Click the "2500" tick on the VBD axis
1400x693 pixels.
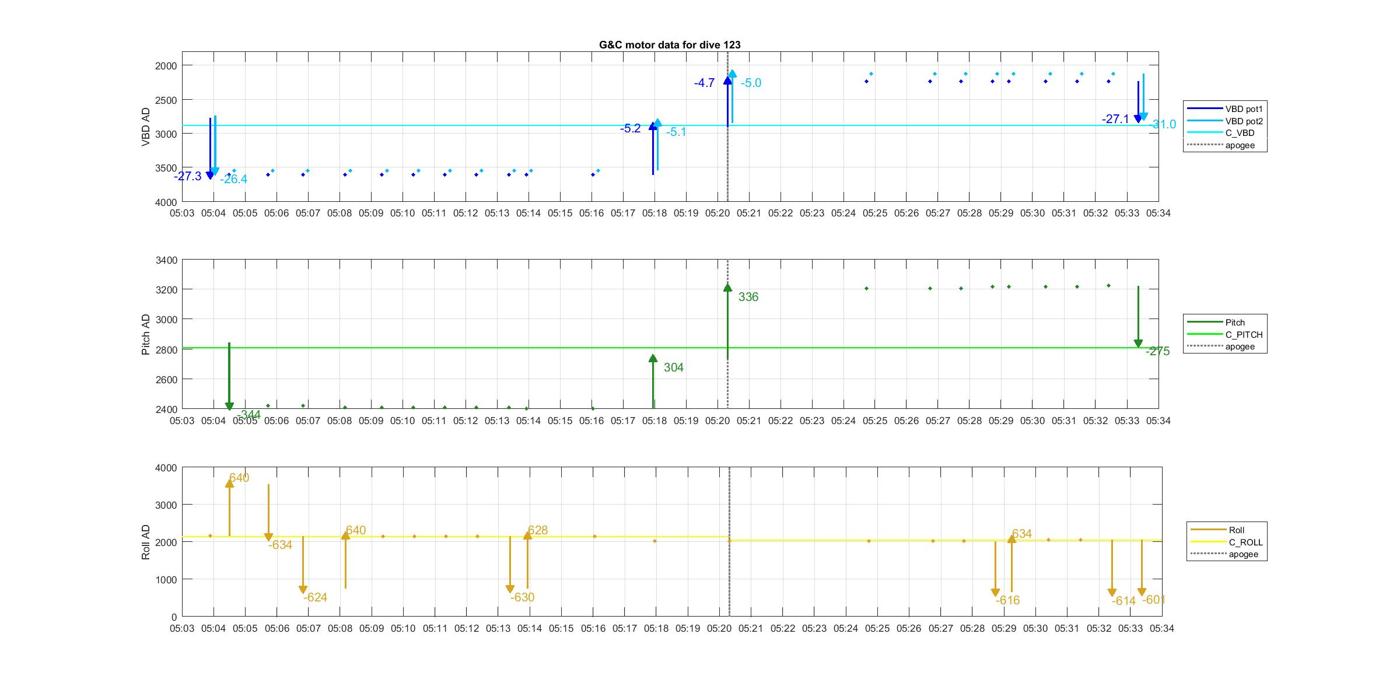[x=166, y=100]
